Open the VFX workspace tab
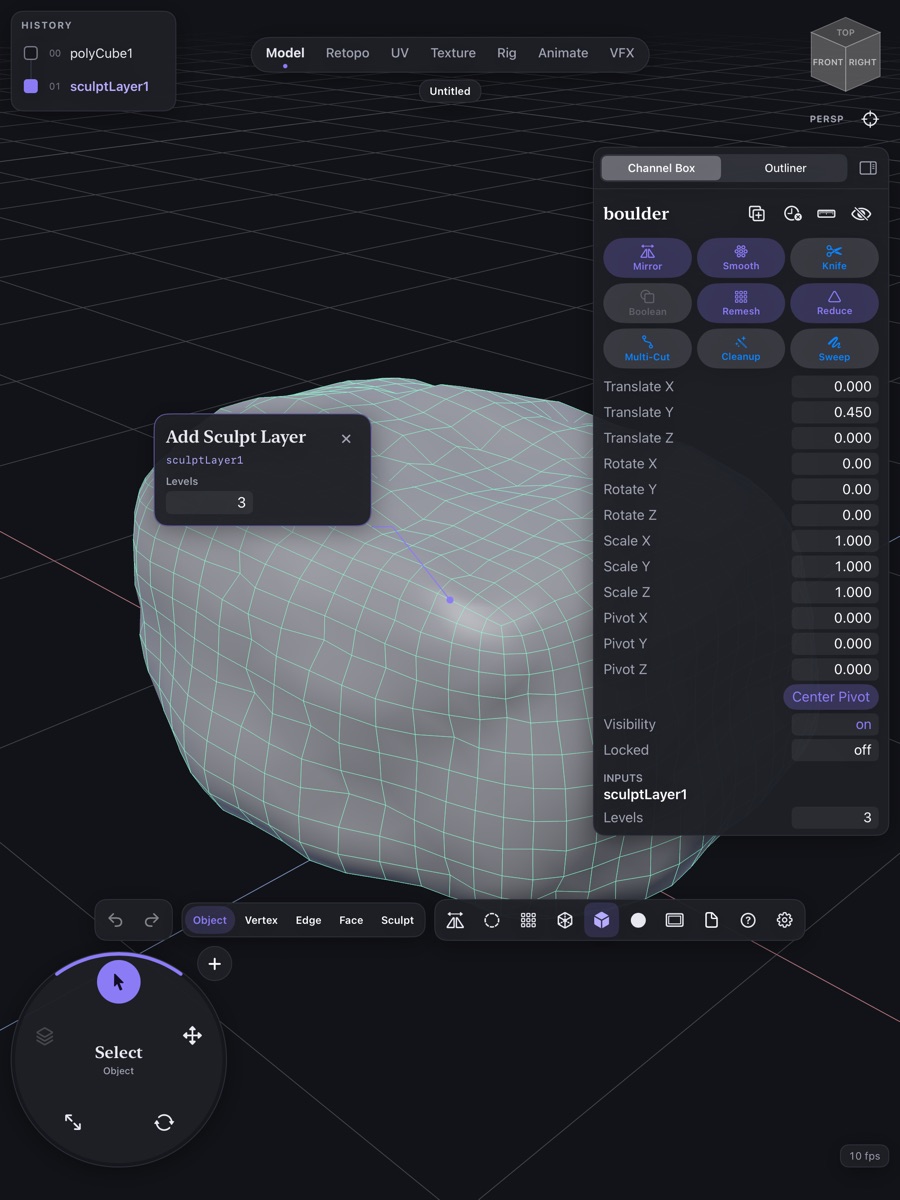Viewport: 900px width, 1200px height. [622, 53]
